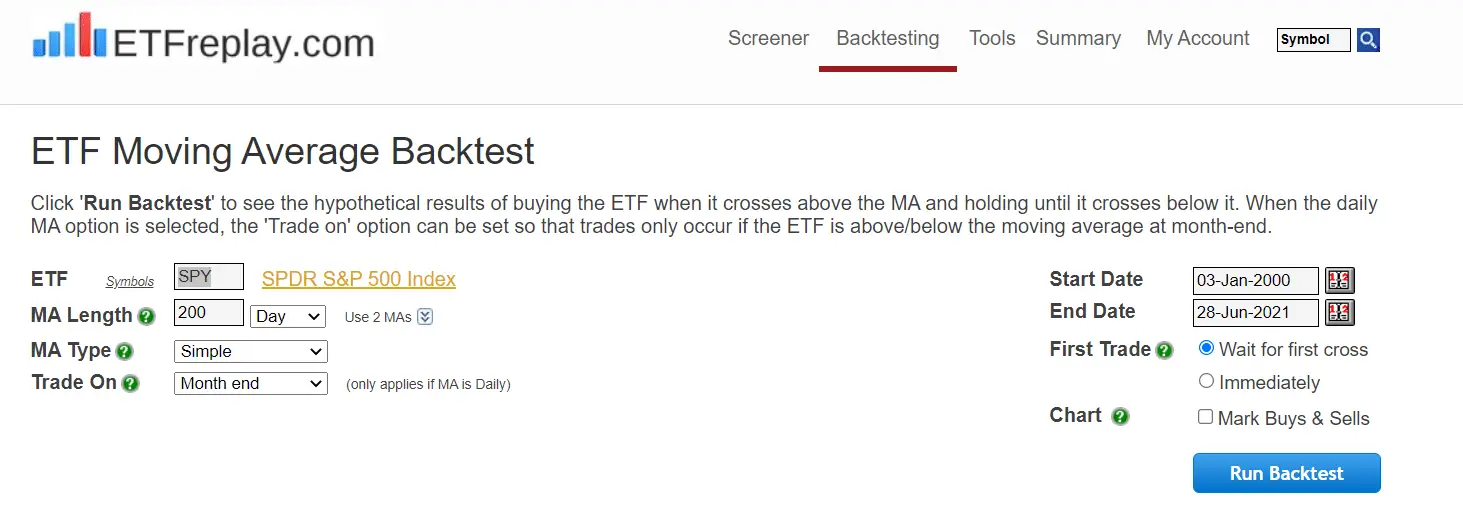This screenshot has height=527, width=1463.
Task: Click the Trade On help icon
Action: coord(130,383)
